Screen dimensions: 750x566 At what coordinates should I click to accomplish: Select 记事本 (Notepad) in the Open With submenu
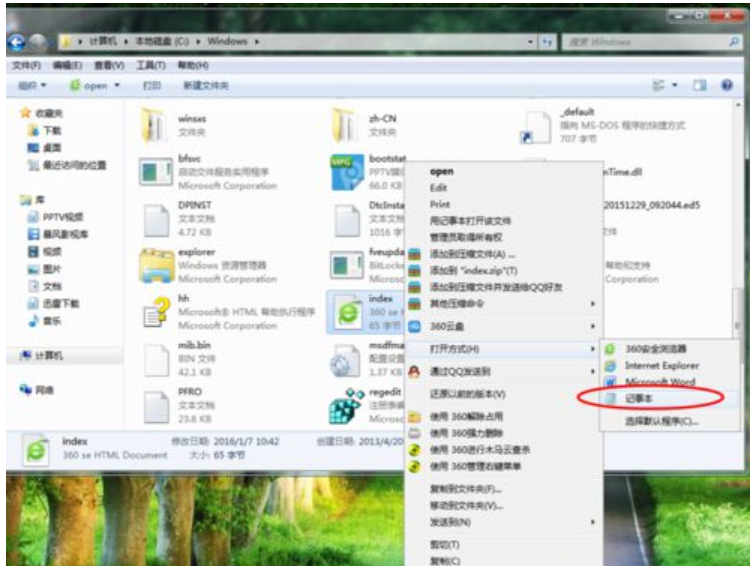[x=637, y=398]
